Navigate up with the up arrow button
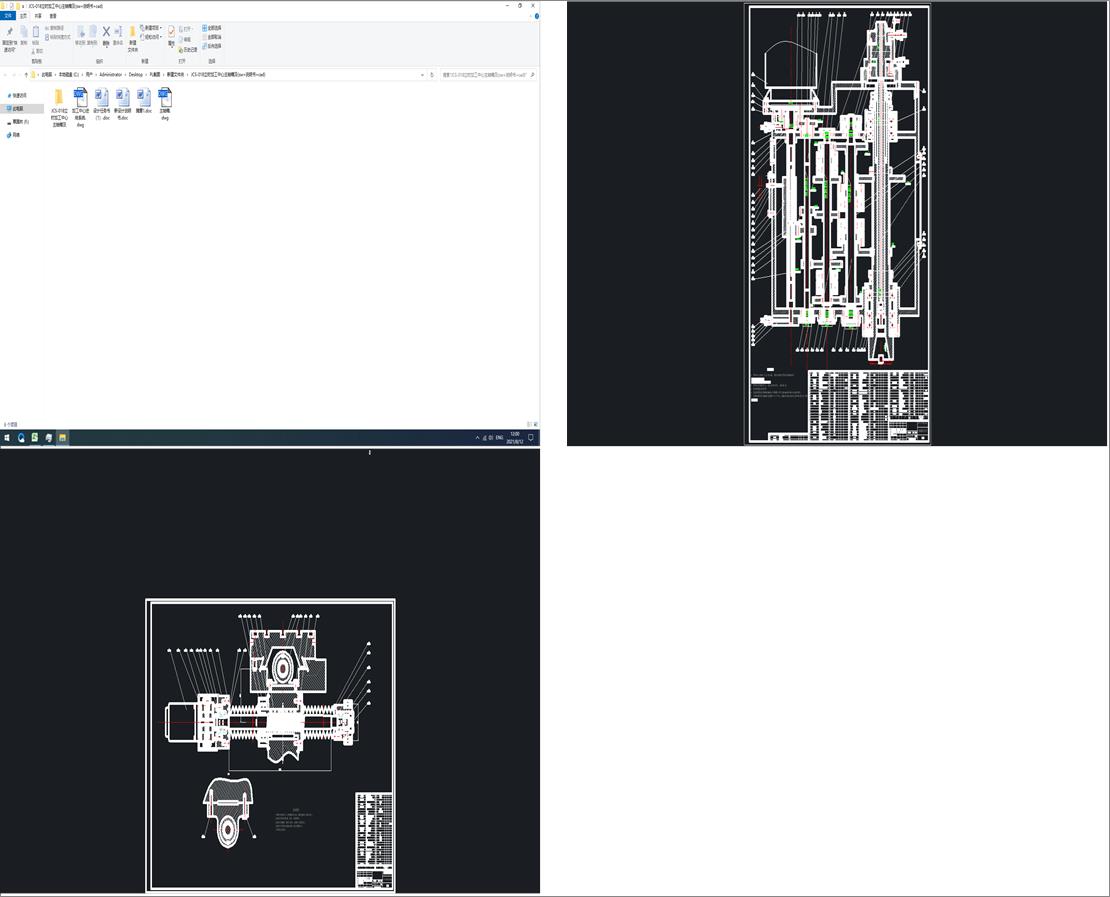 pyautogui.click(x=27, y=74)
